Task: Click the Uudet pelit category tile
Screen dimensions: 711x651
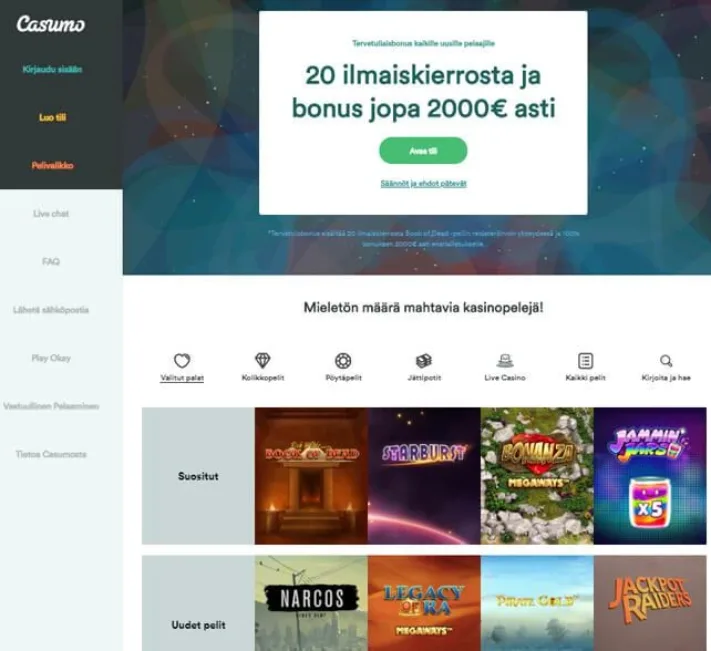Action: [198, 603]
